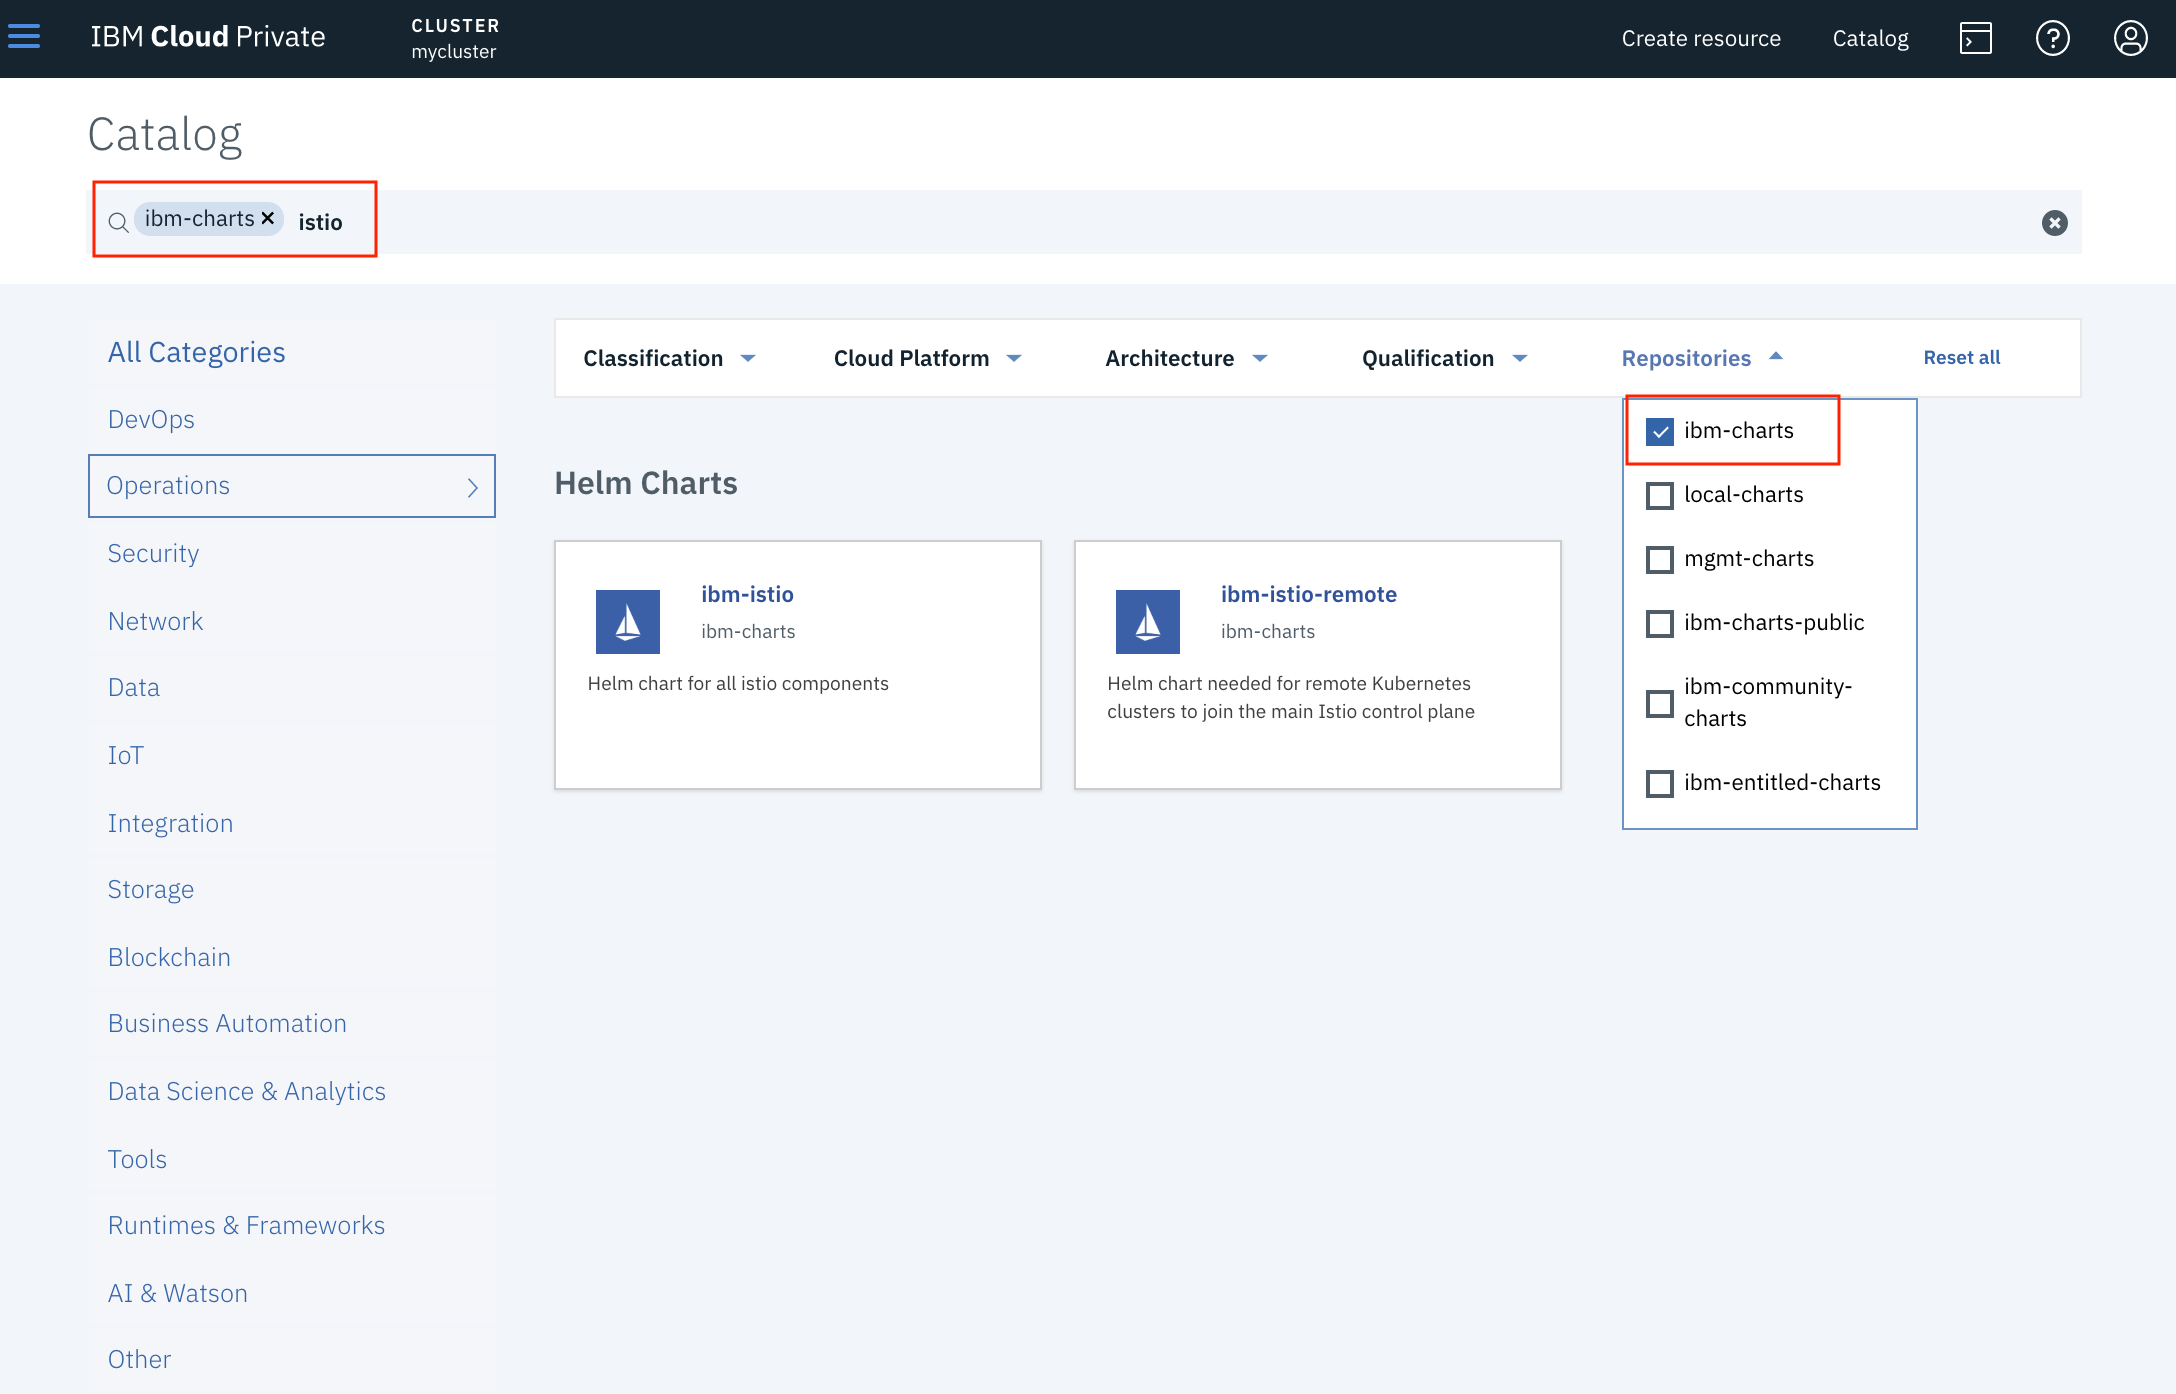Collapse the Repositories filter dropdown

[1702, 358]
